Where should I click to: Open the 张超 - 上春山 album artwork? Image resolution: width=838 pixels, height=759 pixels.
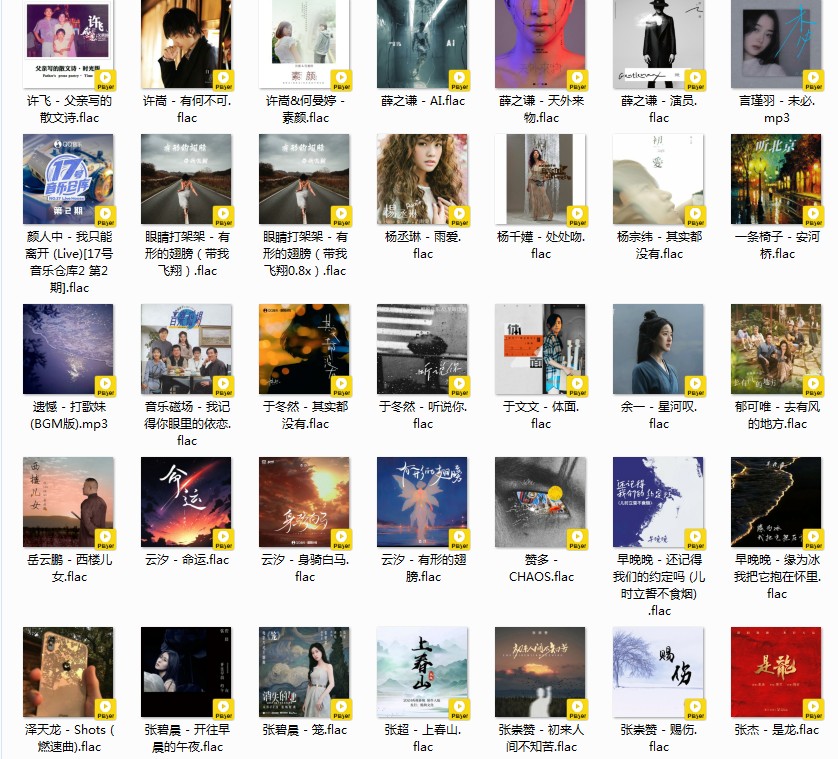(x=422, y=670)
